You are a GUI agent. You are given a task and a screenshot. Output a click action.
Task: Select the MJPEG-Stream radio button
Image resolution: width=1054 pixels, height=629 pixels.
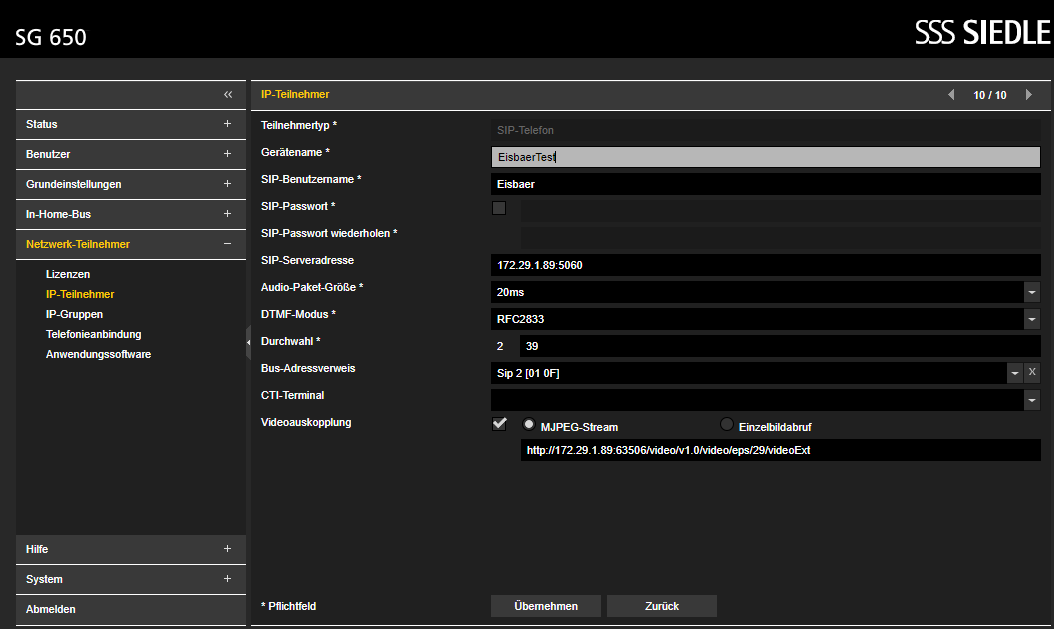[x=529, y=424]
